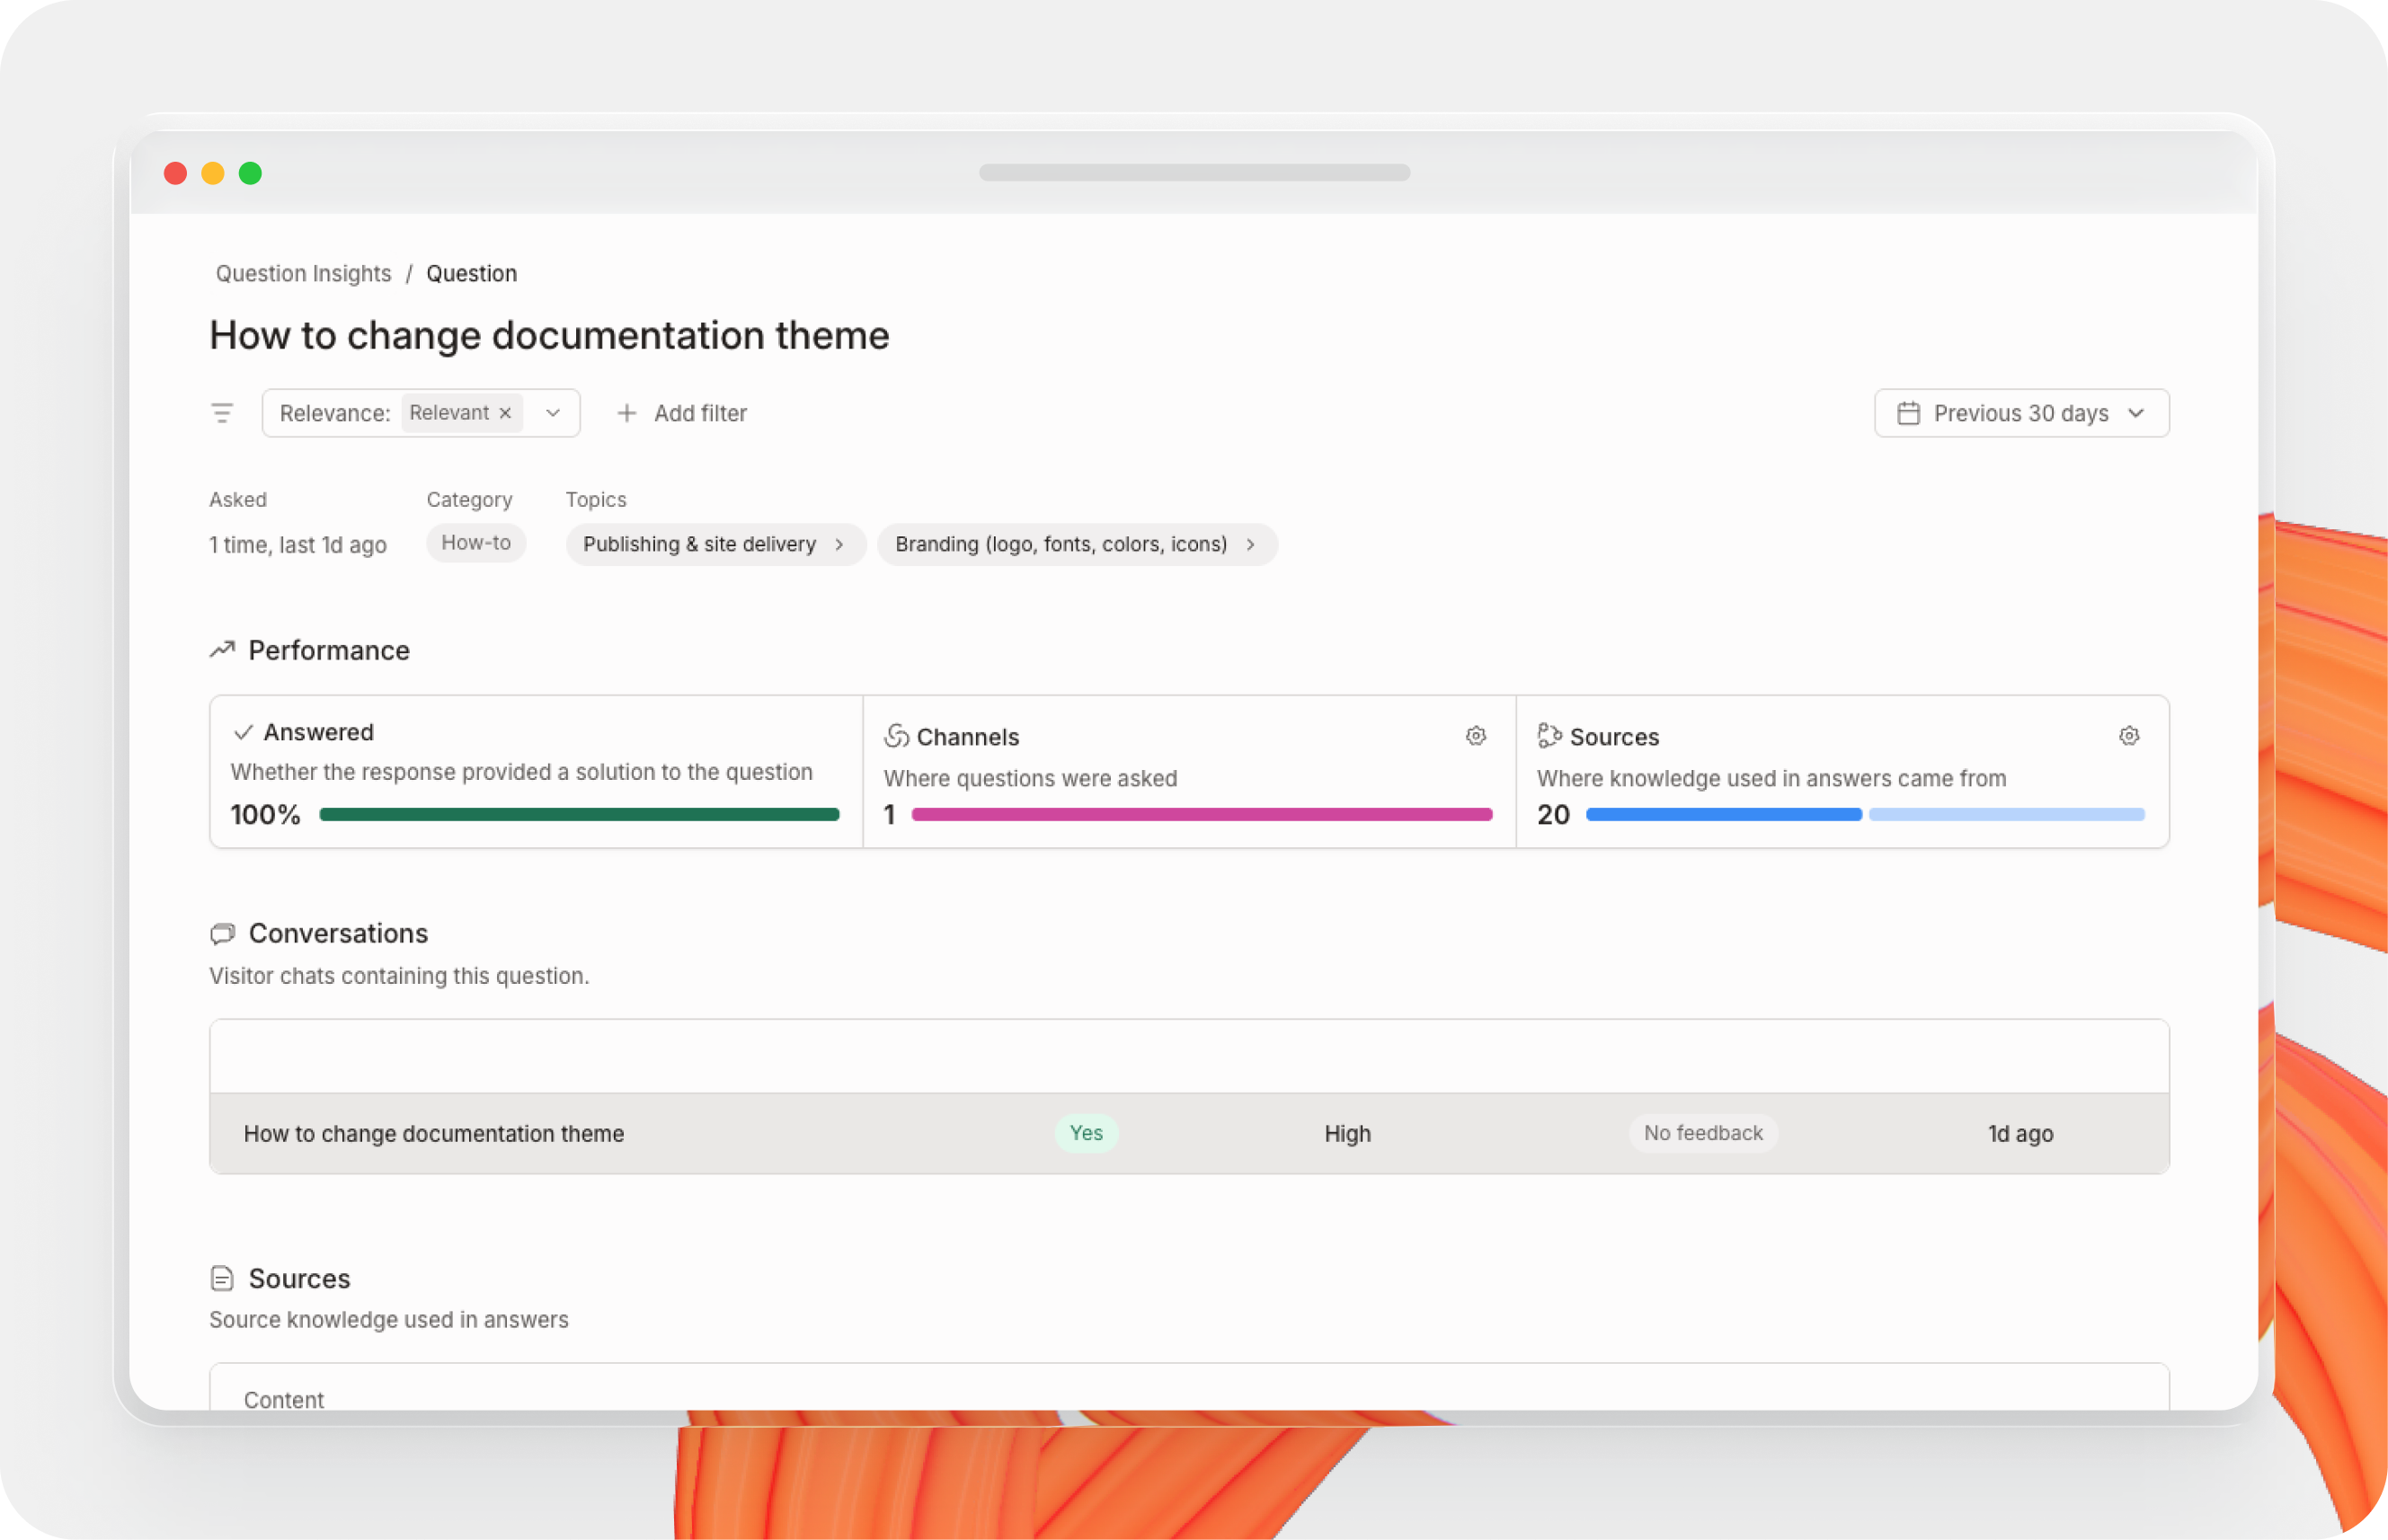Click the green Answered progress bar
Viewport: 2388px width, 1540px height.
(579, 814)
